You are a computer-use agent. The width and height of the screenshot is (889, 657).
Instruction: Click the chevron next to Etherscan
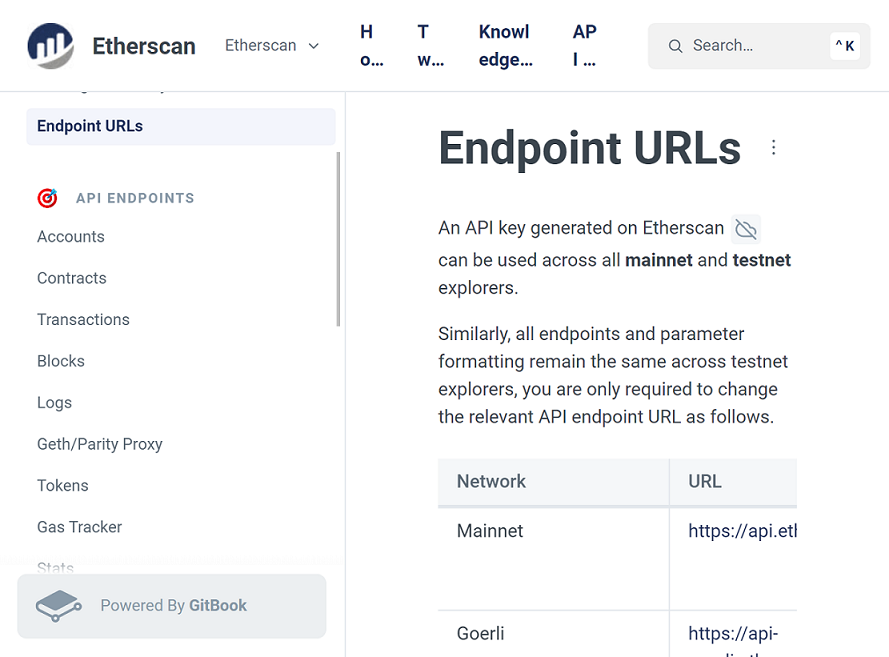coord(313,46)
